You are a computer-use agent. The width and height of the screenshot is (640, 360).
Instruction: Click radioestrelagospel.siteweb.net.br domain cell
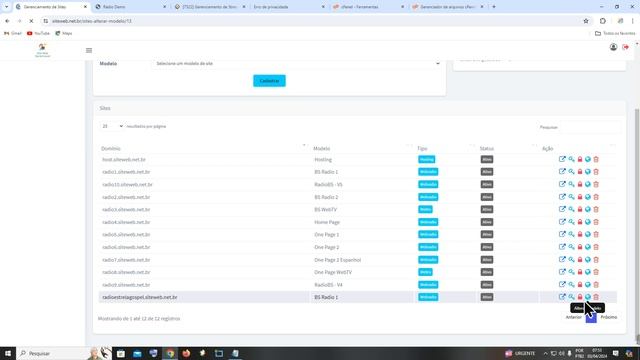tap(204, 297)
